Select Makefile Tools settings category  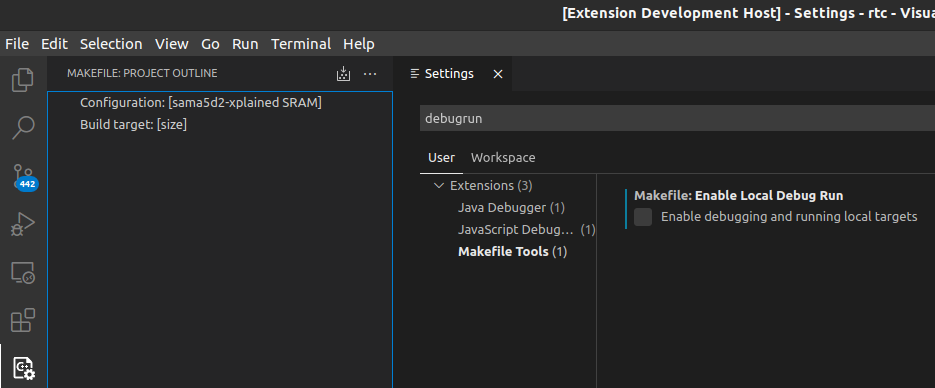(512, 252)
